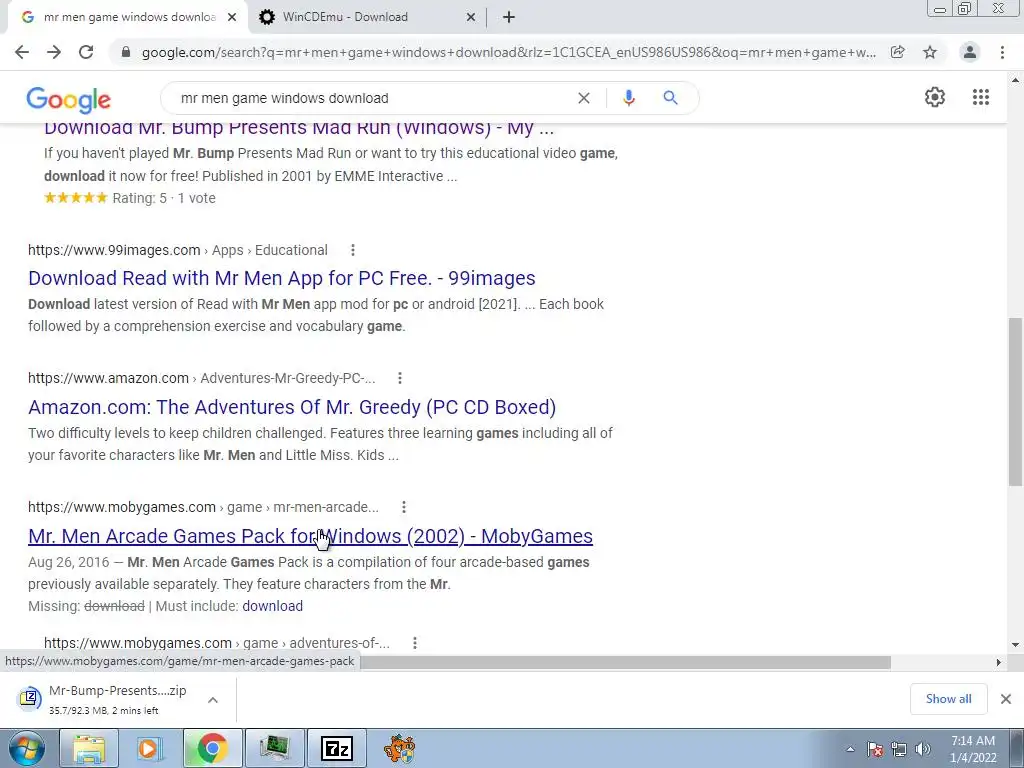Go forward using the browser forward arrow

click(x=54, y=52)
